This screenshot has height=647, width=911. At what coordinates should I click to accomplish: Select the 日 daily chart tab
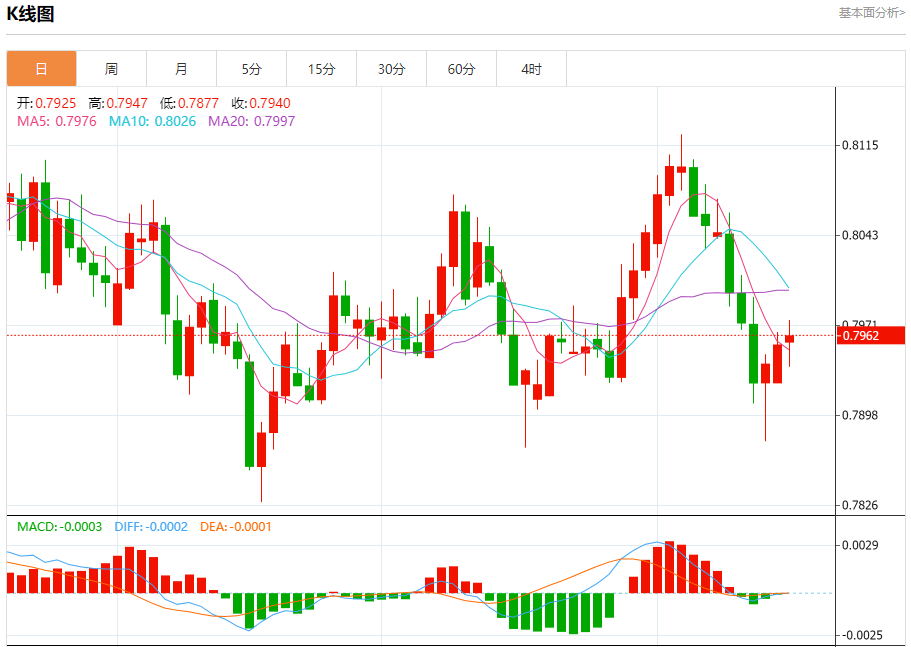pos(41,69)
